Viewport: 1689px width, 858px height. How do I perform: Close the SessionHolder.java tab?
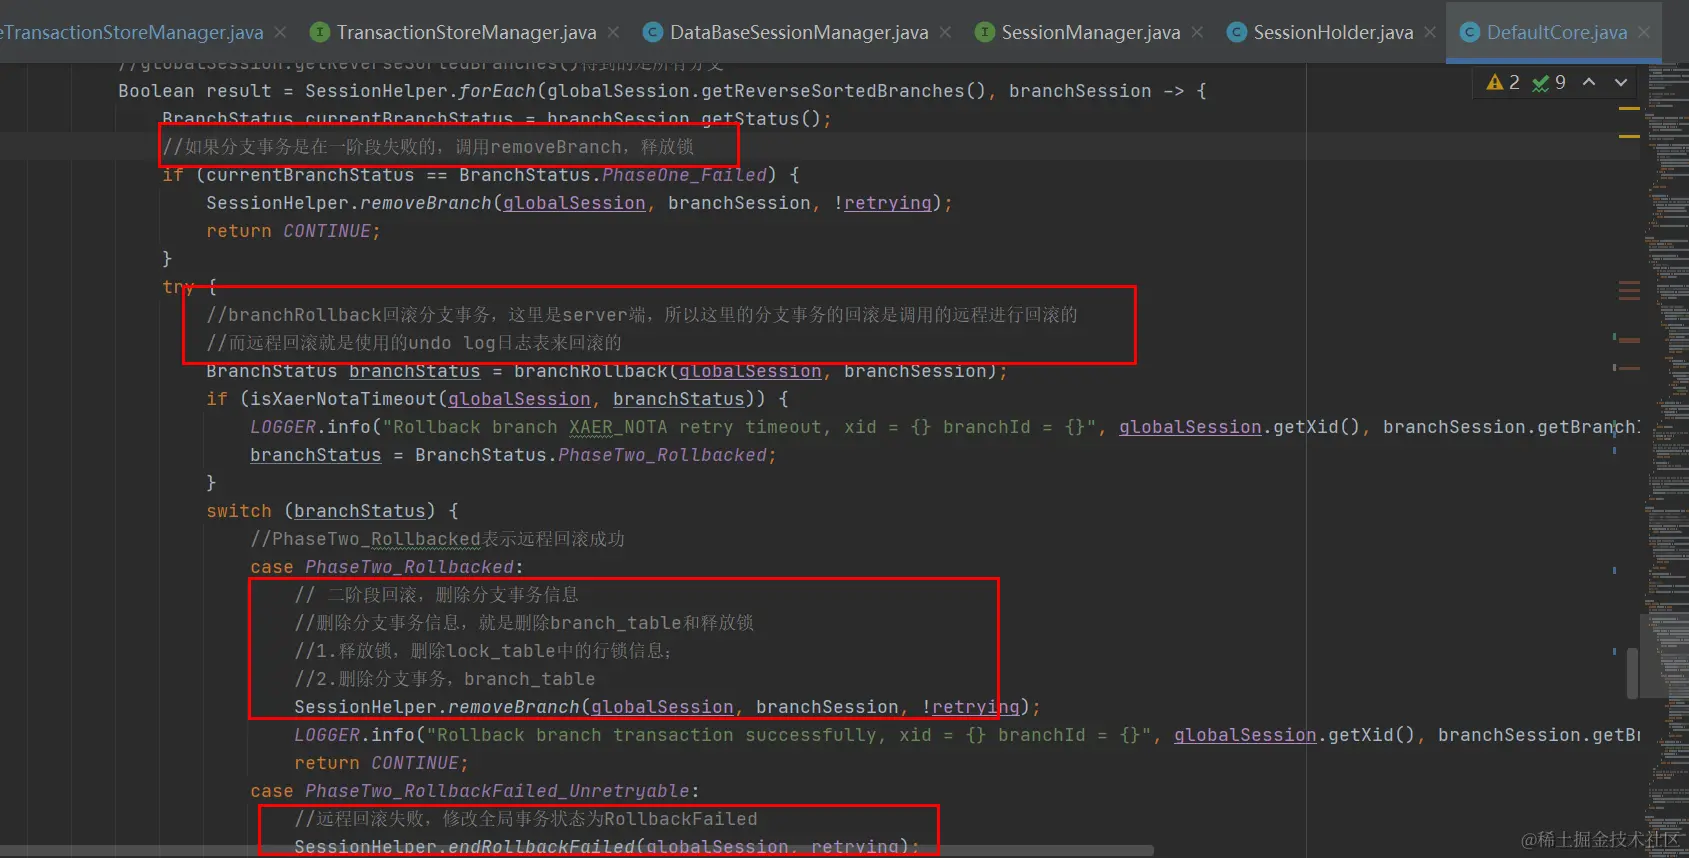1430,32
